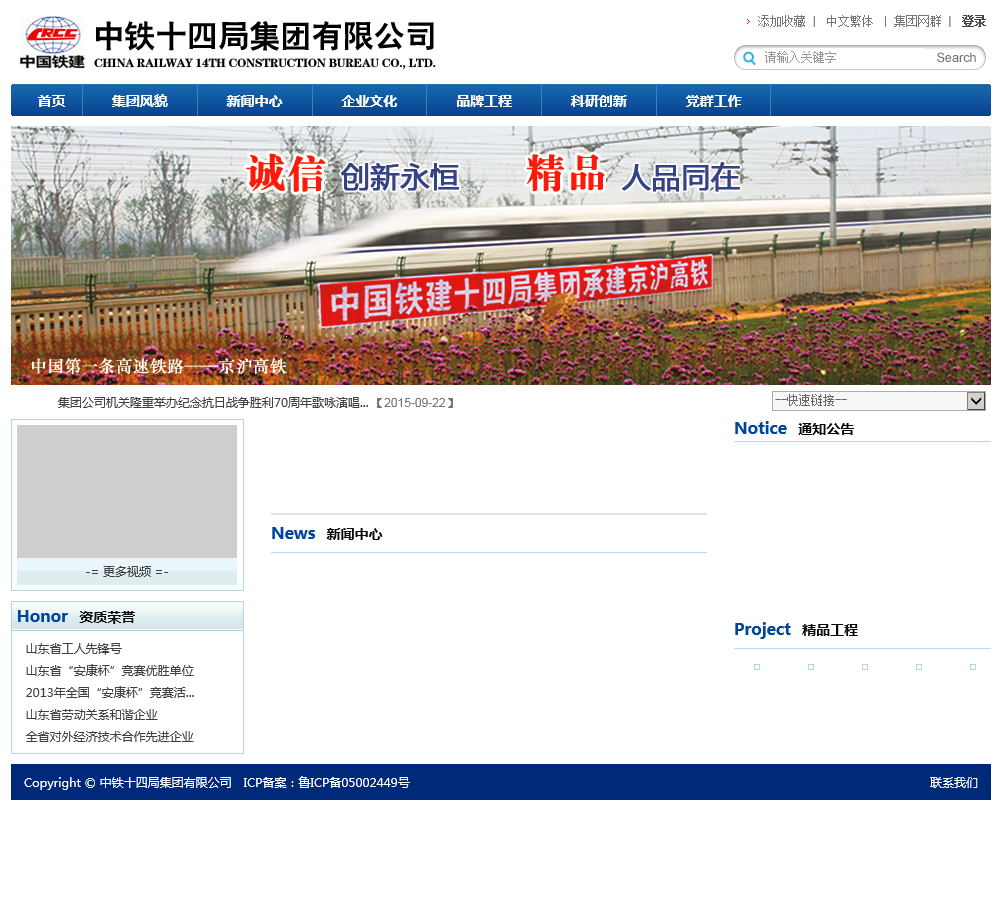Open the 企业文化 menu item
Image resolution: width=1002 pixels, height=911 pixels.
(x=369, y=101)
